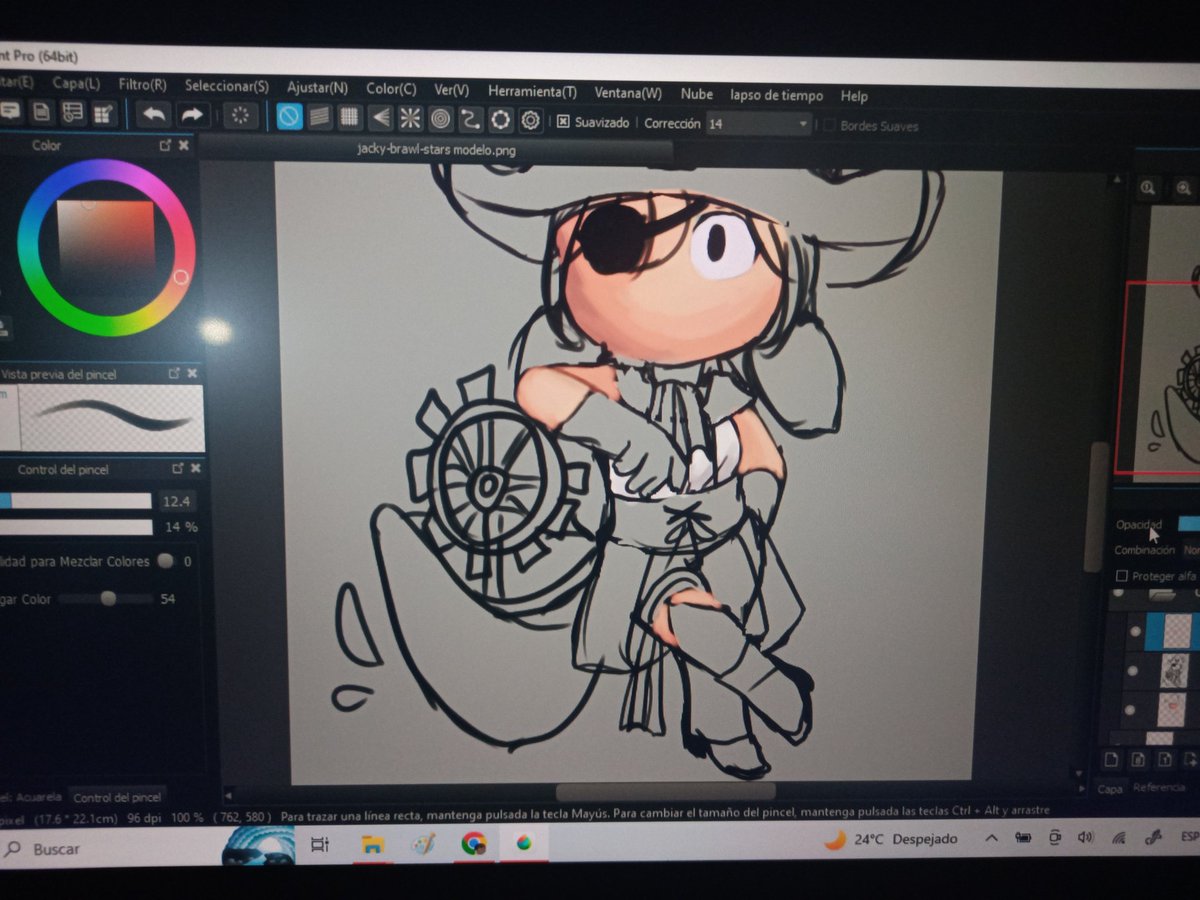
Task: Select the snap off icon
Action: point(290,117)
